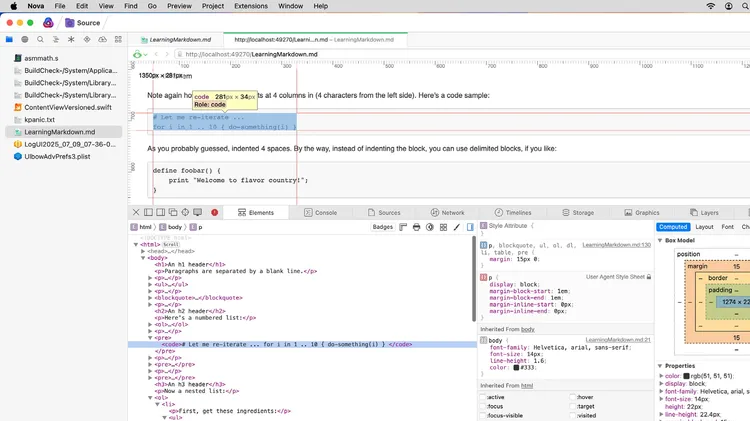Click the Inherited From html link

point(527,386)
